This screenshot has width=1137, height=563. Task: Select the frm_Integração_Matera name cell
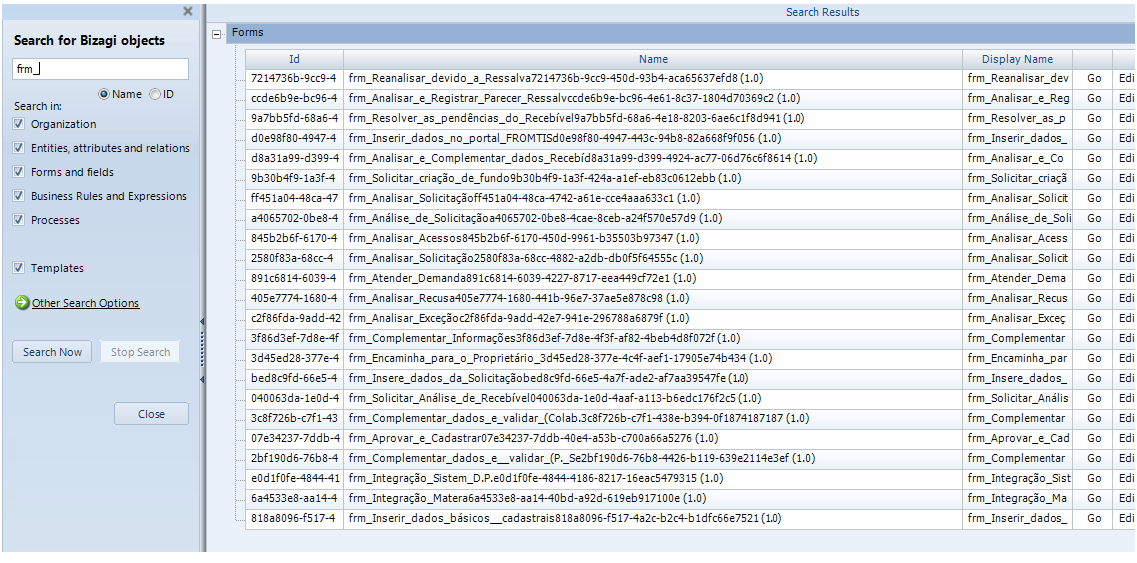[653, 498]
